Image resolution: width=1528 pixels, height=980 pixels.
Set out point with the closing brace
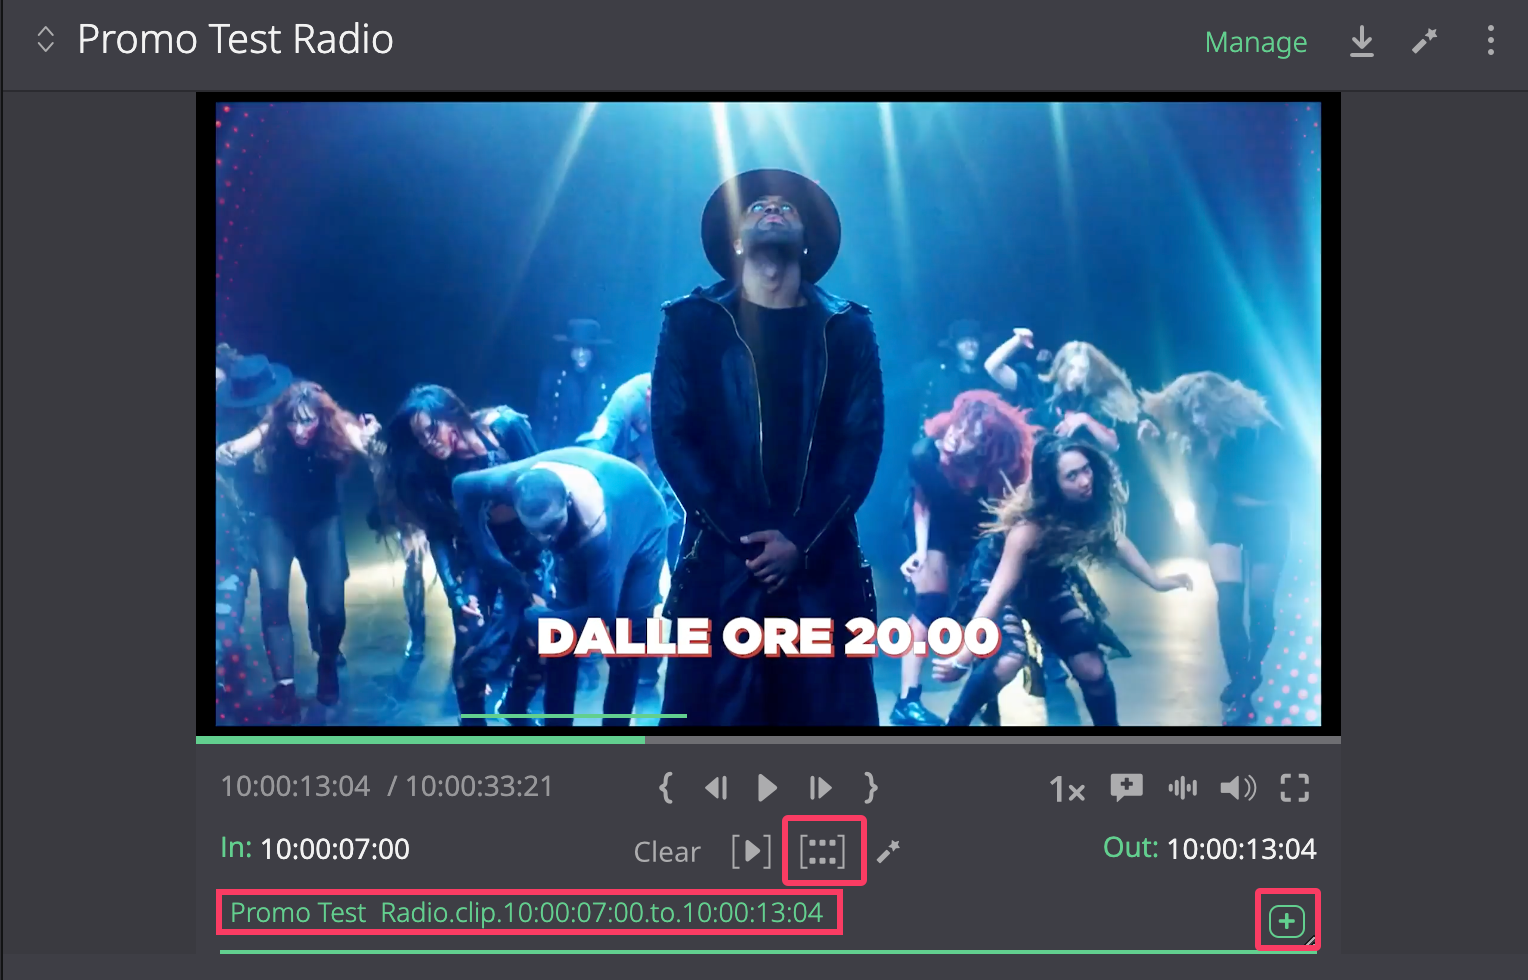(x=870, y=788)
